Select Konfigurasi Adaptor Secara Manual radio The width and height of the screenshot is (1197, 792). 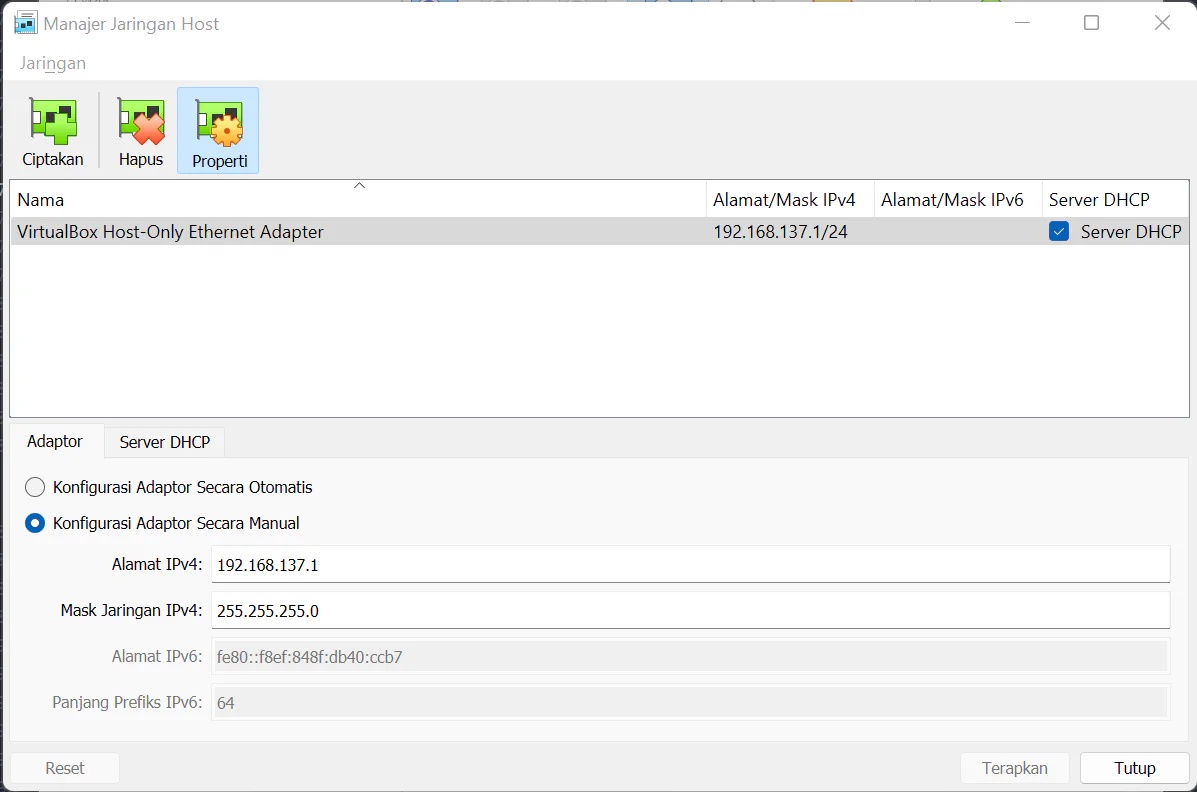coord(35,523)
